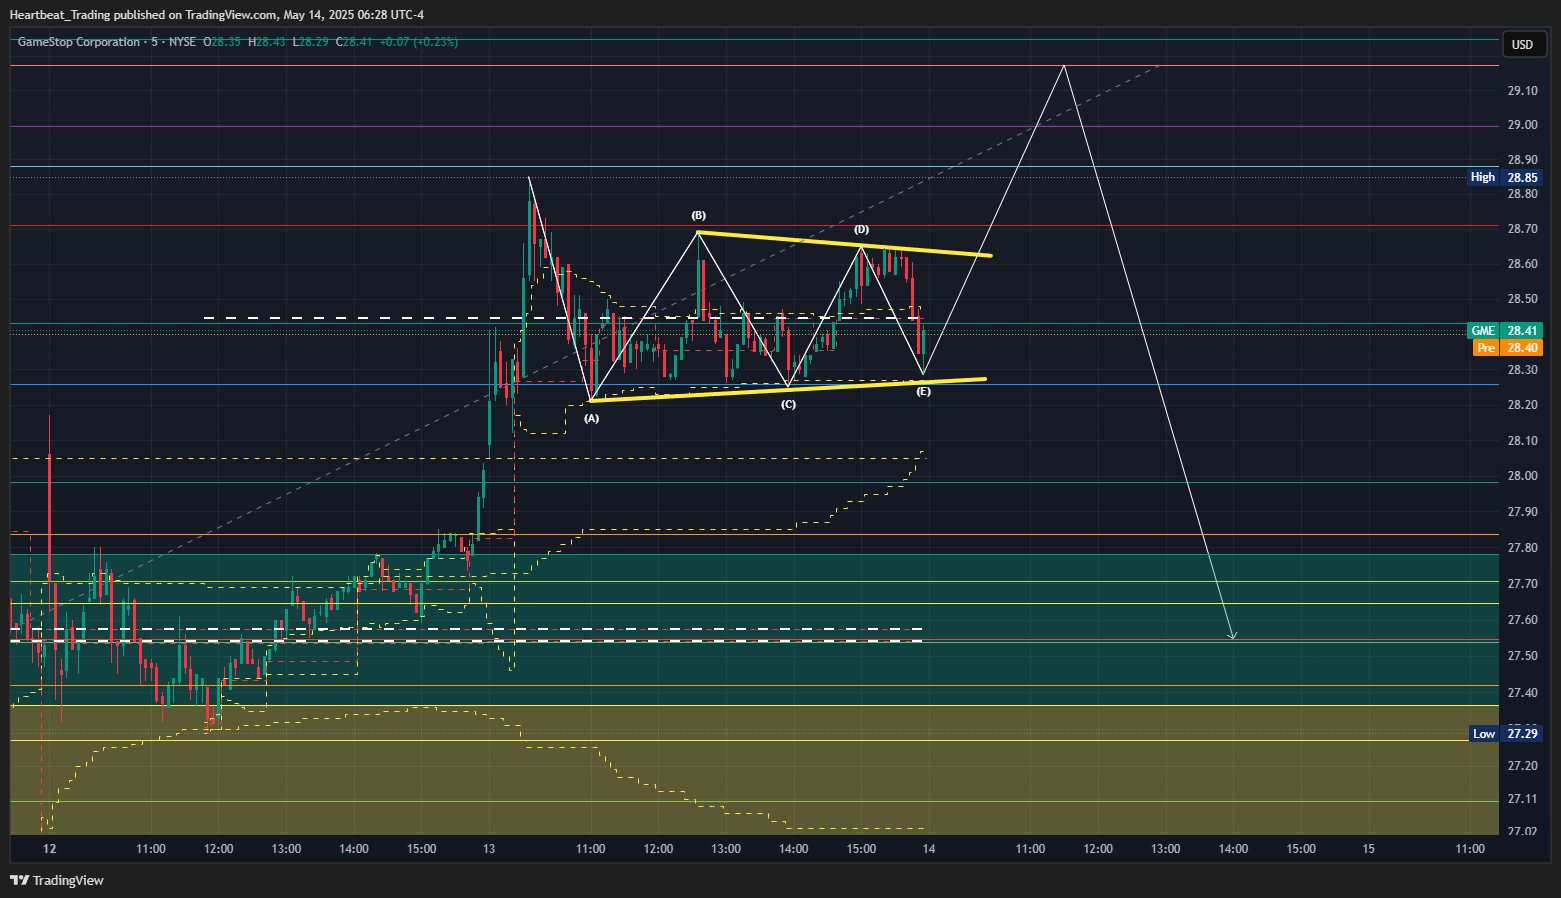This screenshot has height=898, width=1561.
Task: Select the low value L28.29
Action: click(311, 42)
